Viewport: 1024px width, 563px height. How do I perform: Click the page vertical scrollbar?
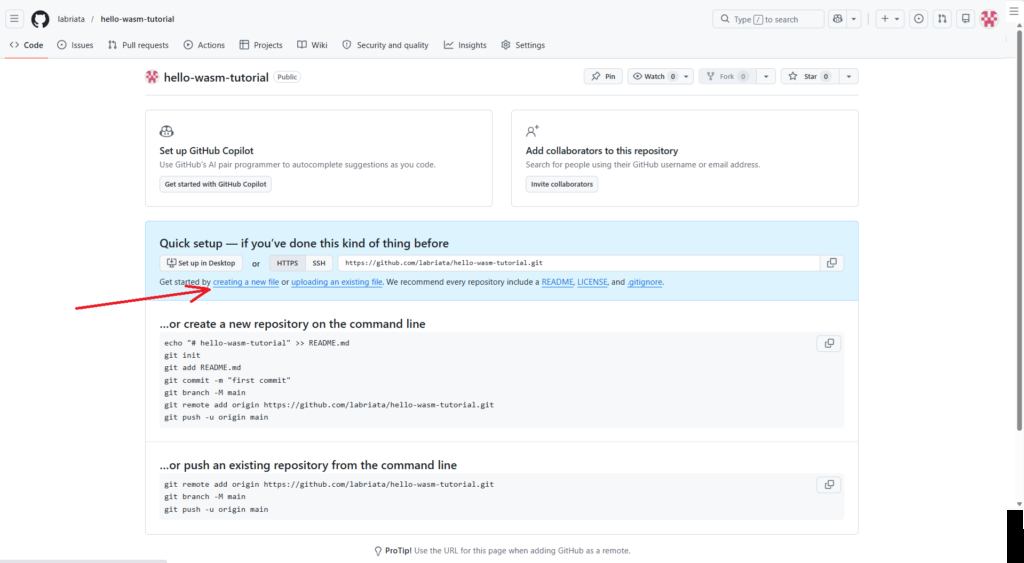[x=1018, y=229]
